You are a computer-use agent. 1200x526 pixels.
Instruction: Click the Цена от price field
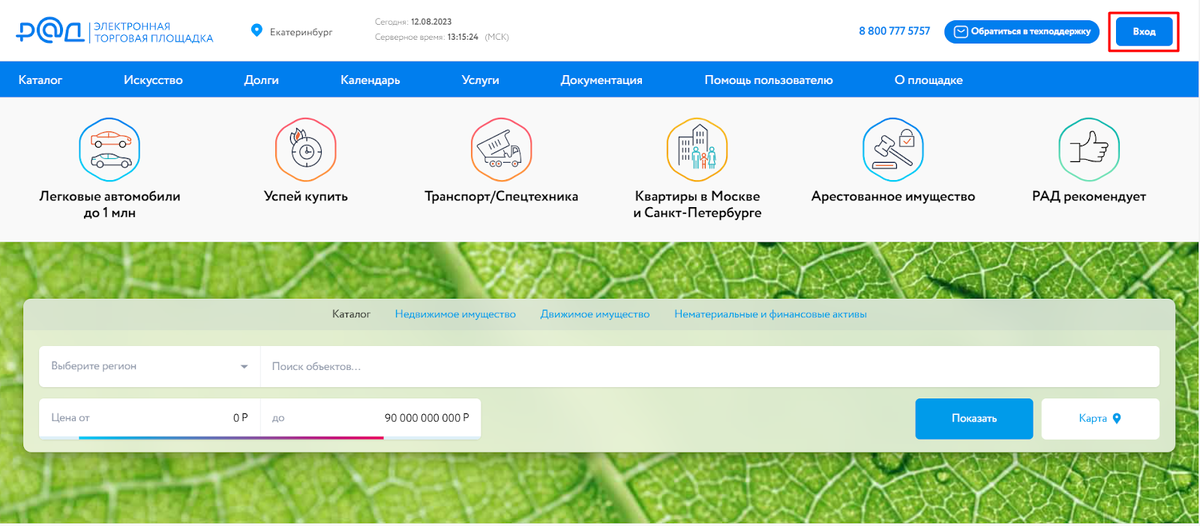click(x=149, y=418)
